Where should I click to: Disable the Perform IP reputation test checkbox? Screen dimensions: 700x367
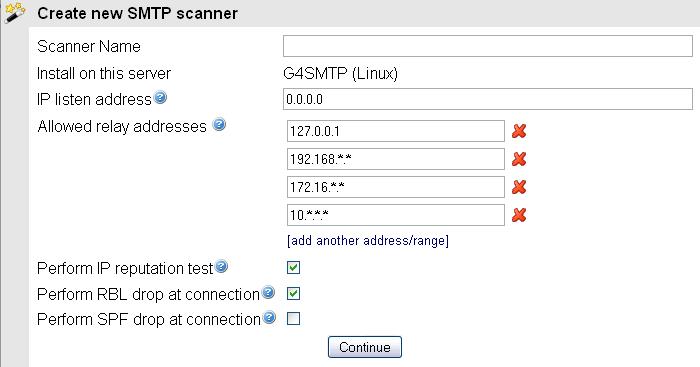(293, 267)
